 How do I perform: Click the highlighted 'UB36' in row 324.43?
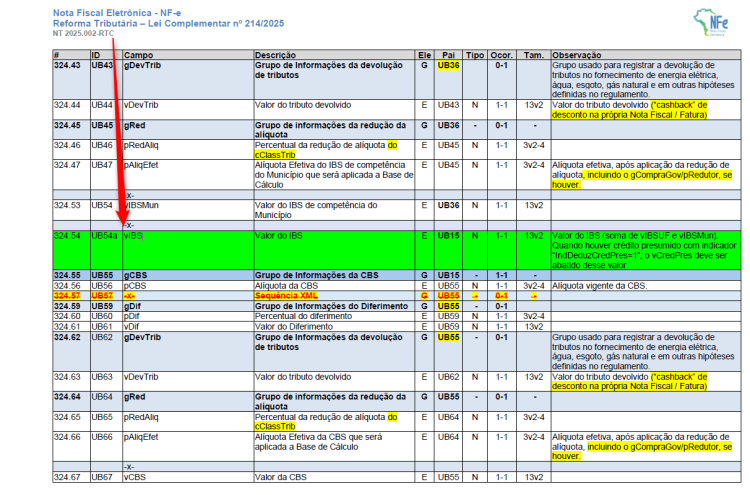click(448, 66)
